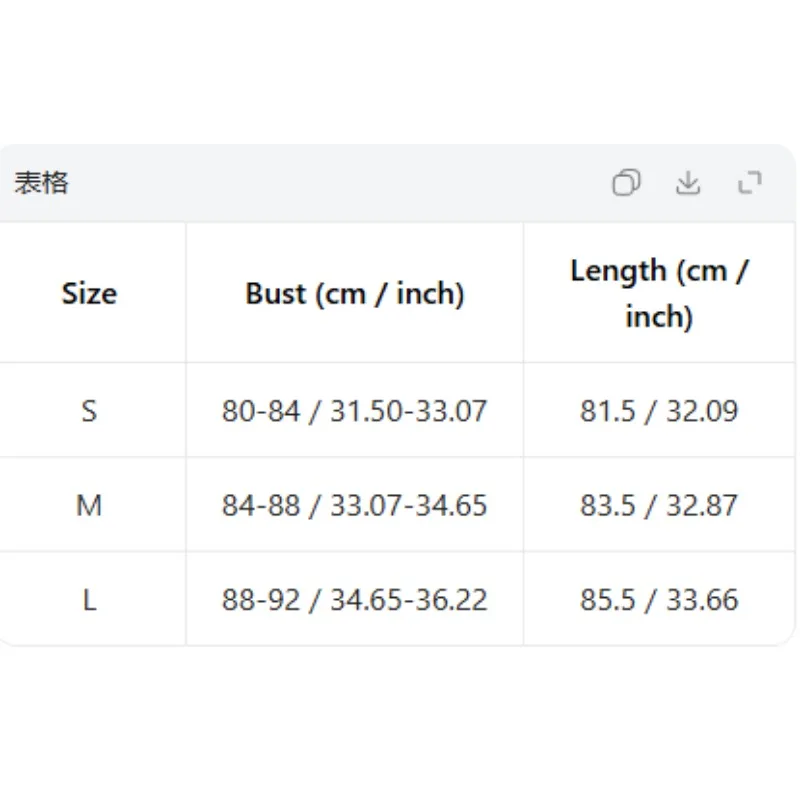Select the Size column header
The image size is (800, 800).
point(89,293)
